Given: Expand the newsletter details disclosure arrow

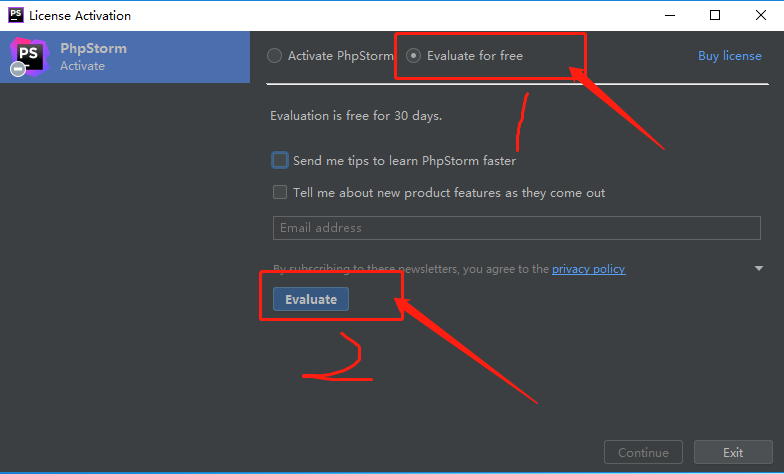Looking at the screenshot, I should [758, 268].
